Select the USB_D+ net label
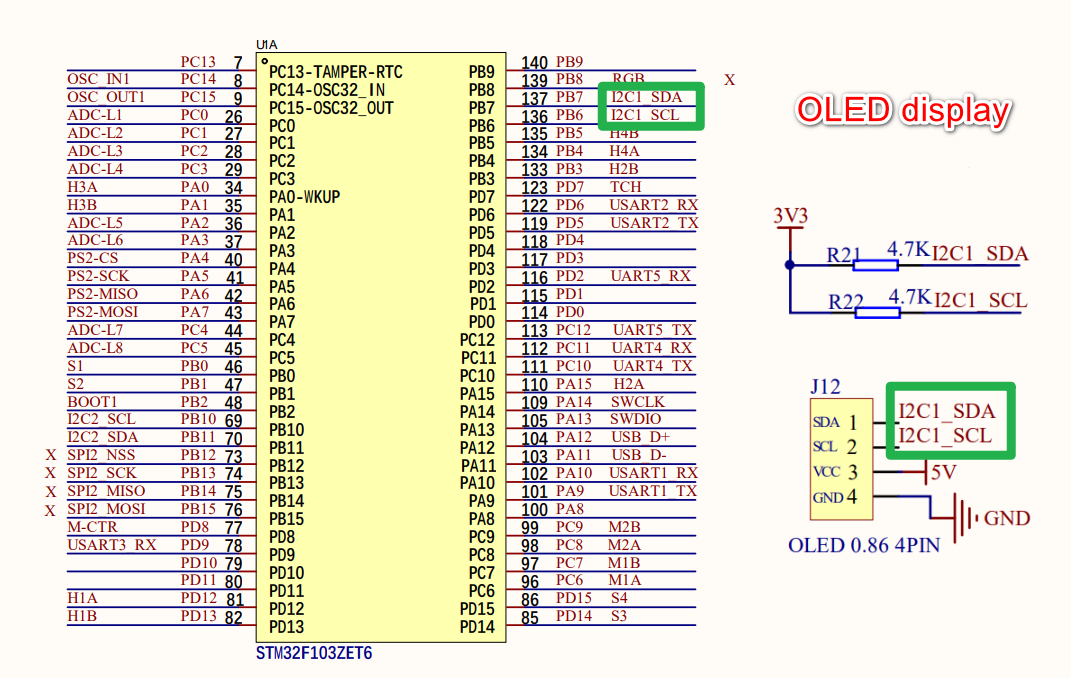 [x=640, y=437]
